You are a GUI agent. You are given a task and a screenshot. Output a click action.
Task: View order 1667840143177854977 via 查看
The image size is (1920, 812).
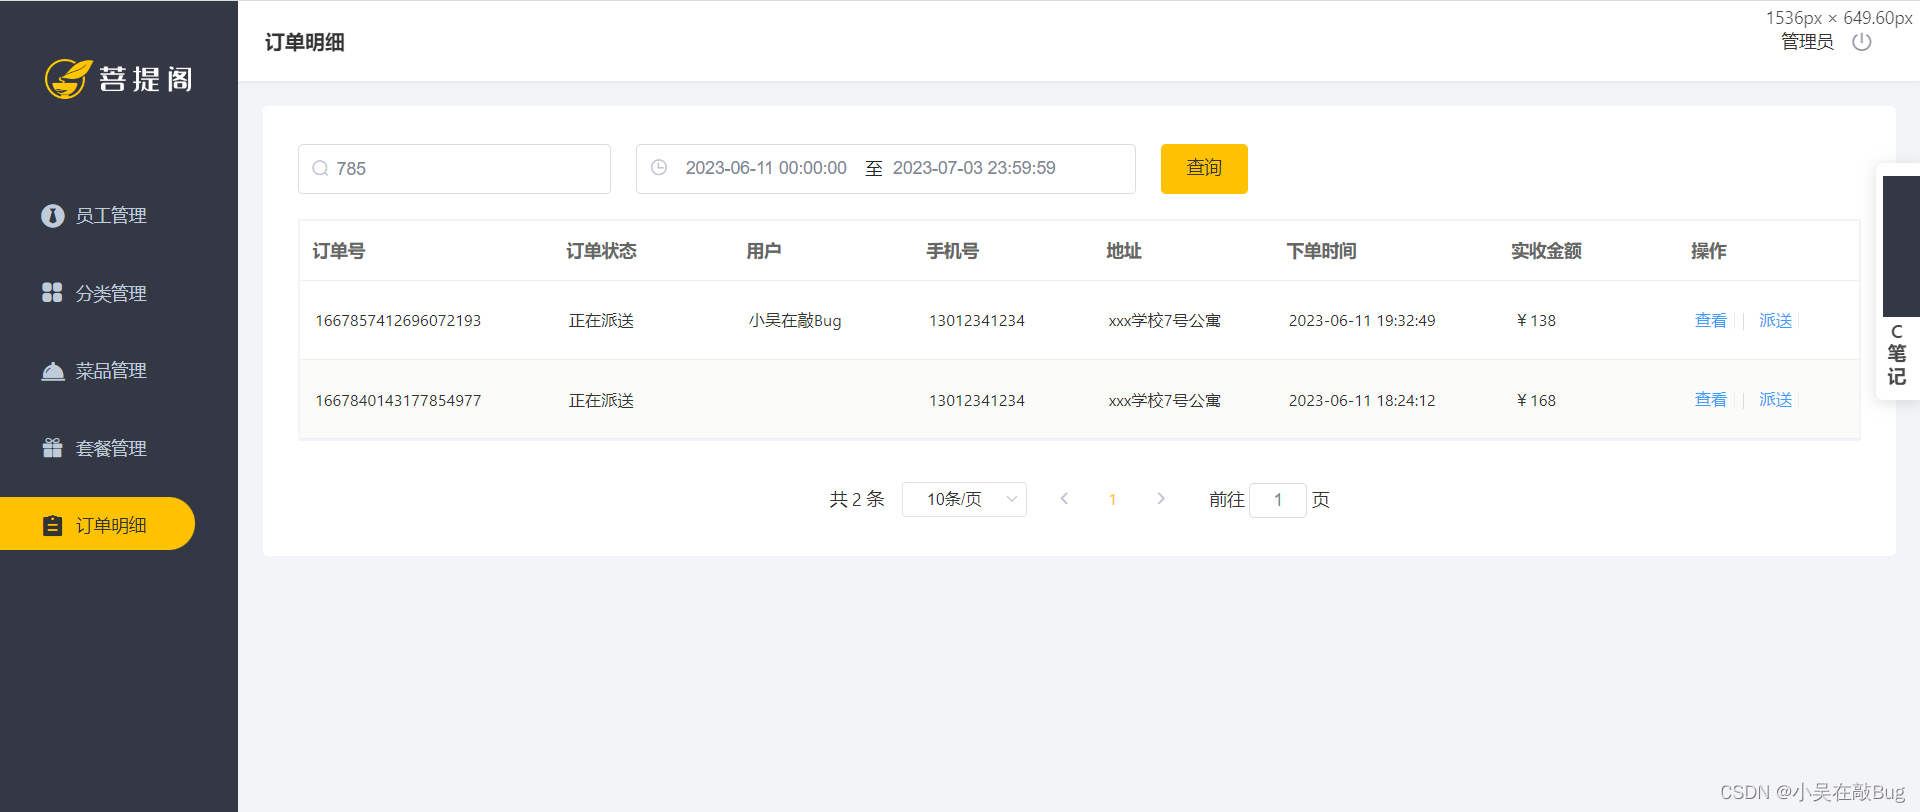(x=1710, y=400)
